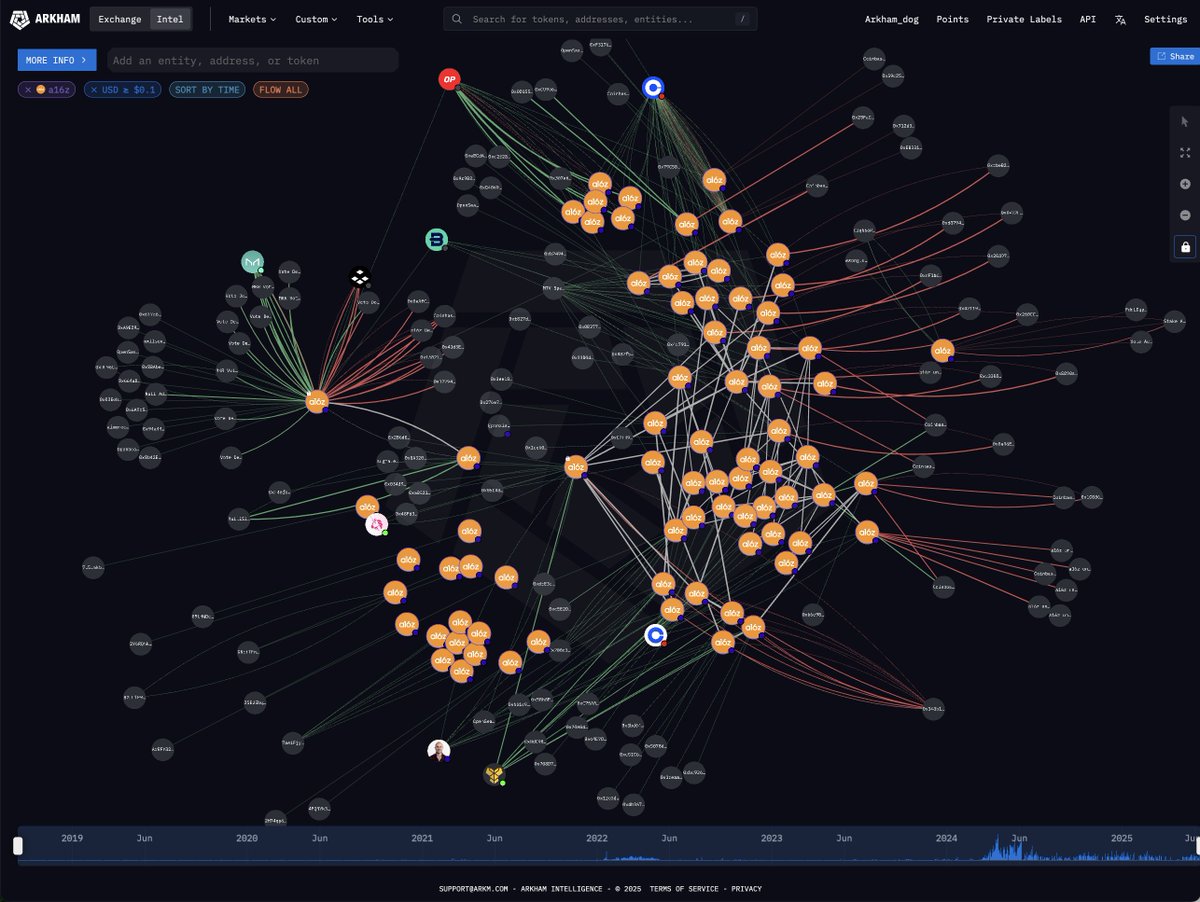
Task: Select the yellow logo node
Action: point(494,773)
